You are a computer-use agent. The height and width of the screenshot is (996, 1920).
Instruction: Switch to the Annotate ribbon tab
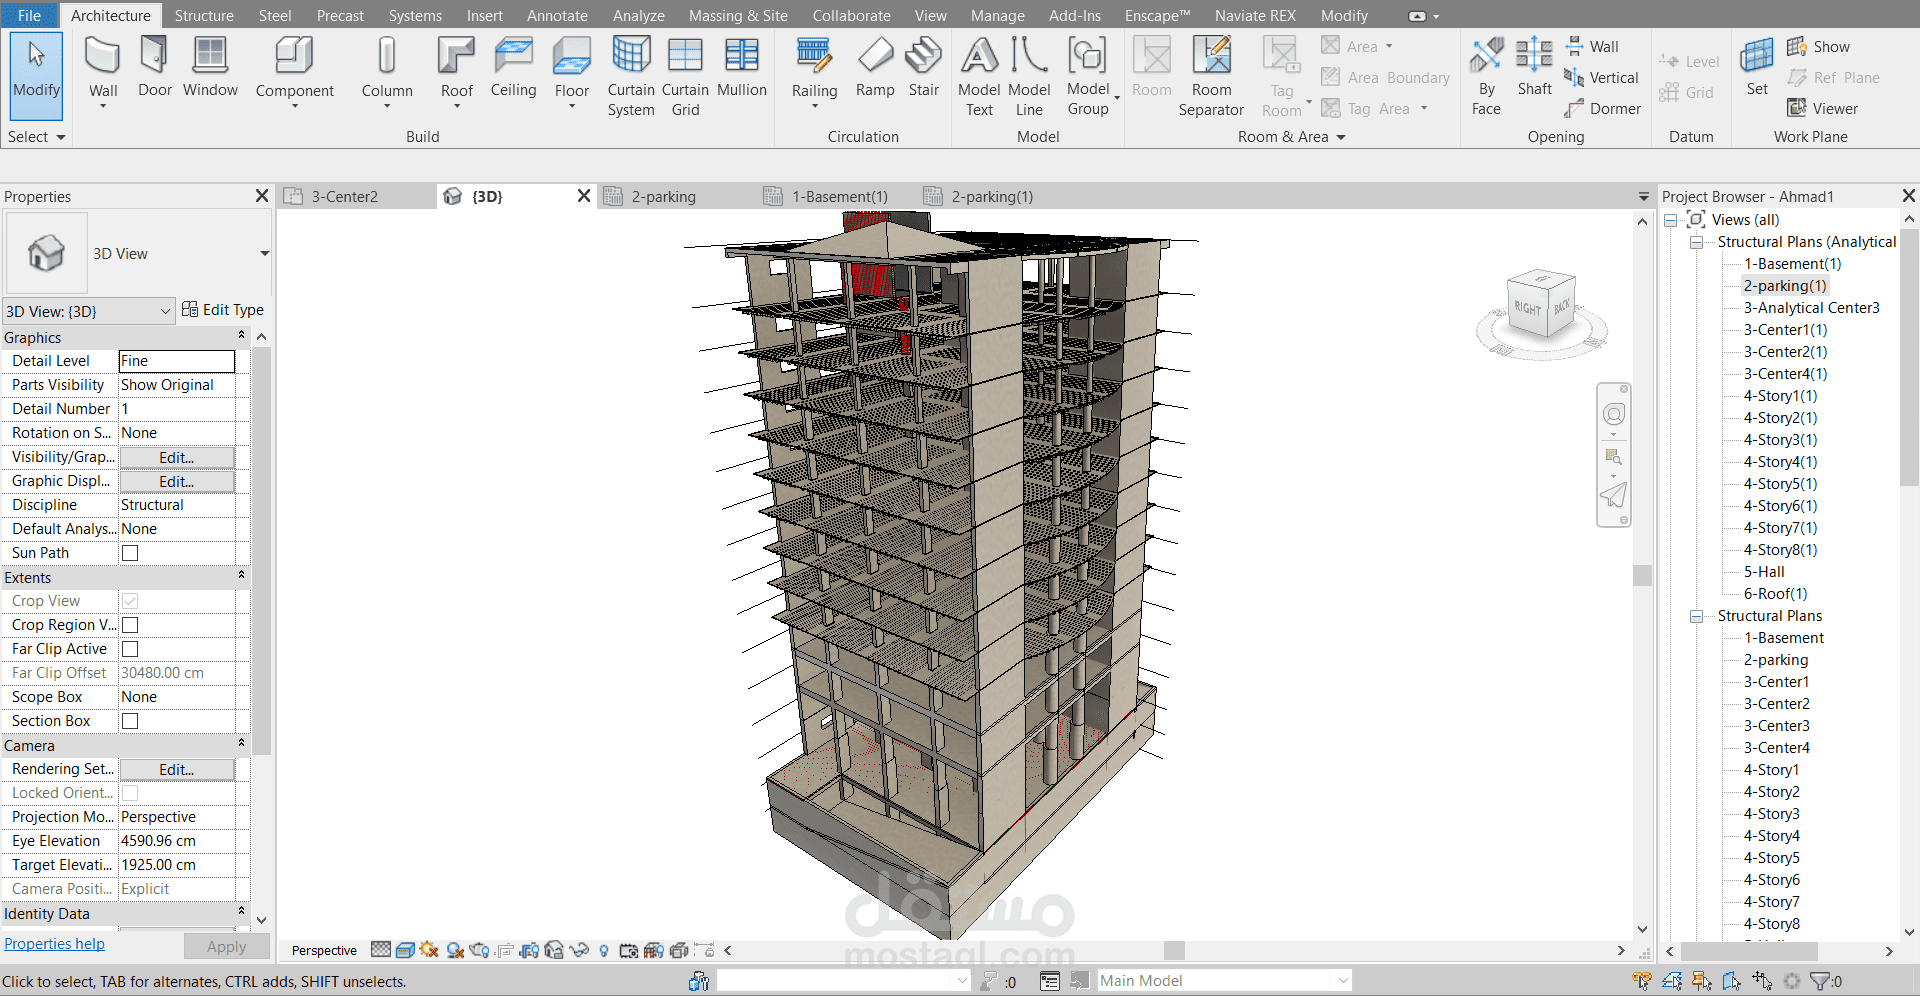click(x=557, y=15)
